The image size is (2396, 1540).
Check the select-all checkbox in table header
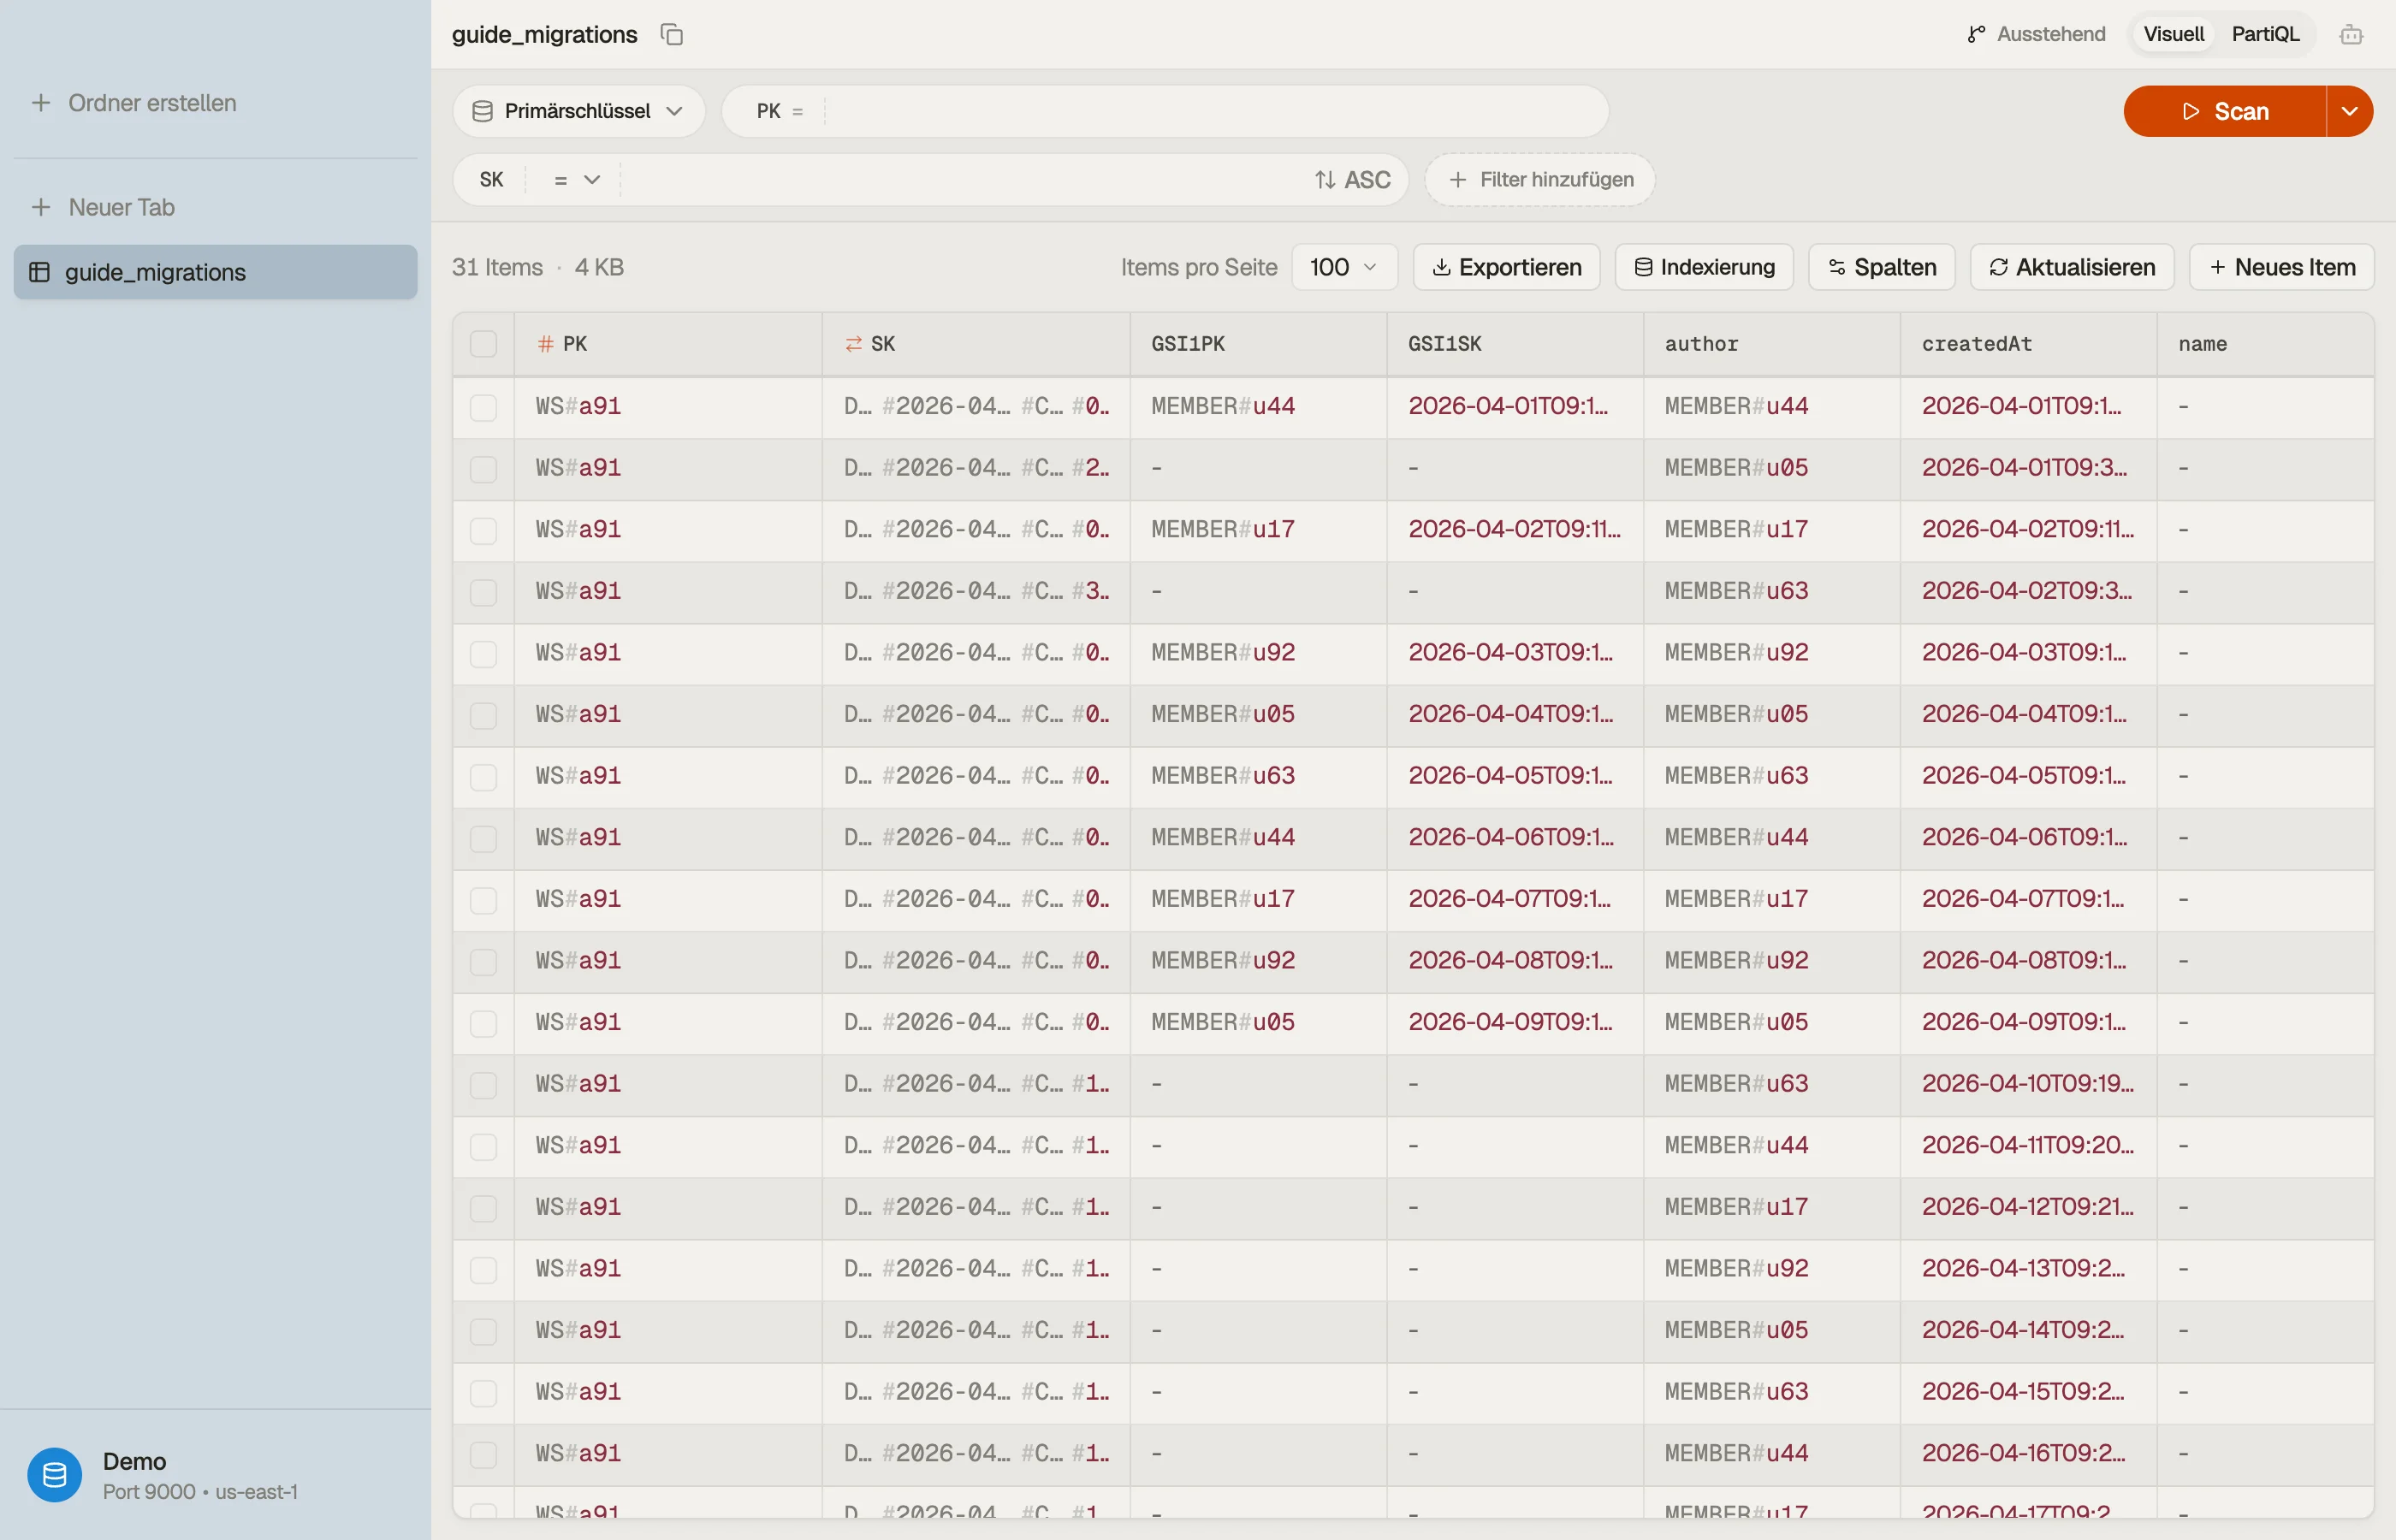tap(483, 344)
